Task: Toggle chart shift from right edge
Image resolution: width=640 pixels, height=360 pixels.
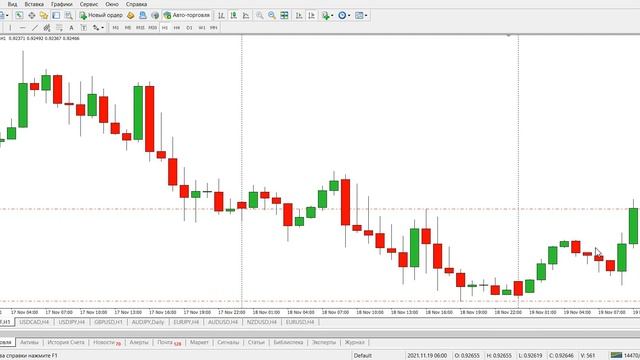Action: pyautogui.click(x=311, y=16)
